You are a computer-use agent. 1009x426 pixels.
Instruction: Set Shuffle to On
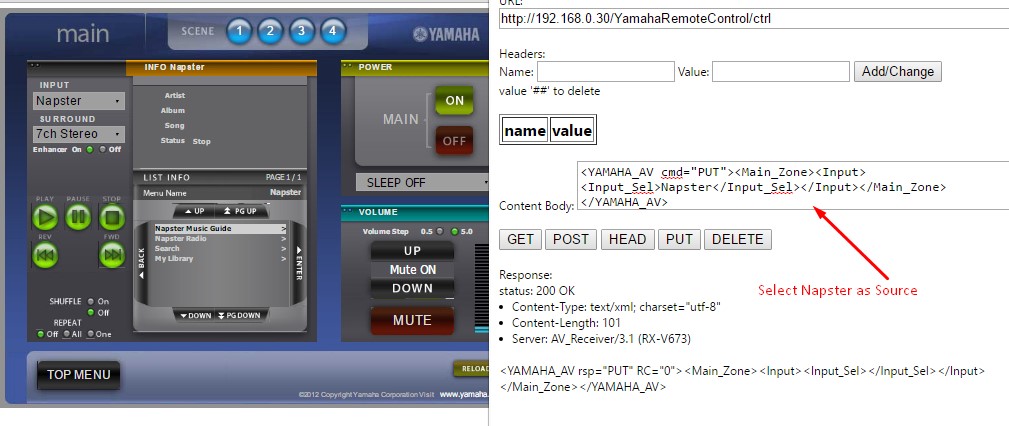pyautogui.click(x=91, y=301)
